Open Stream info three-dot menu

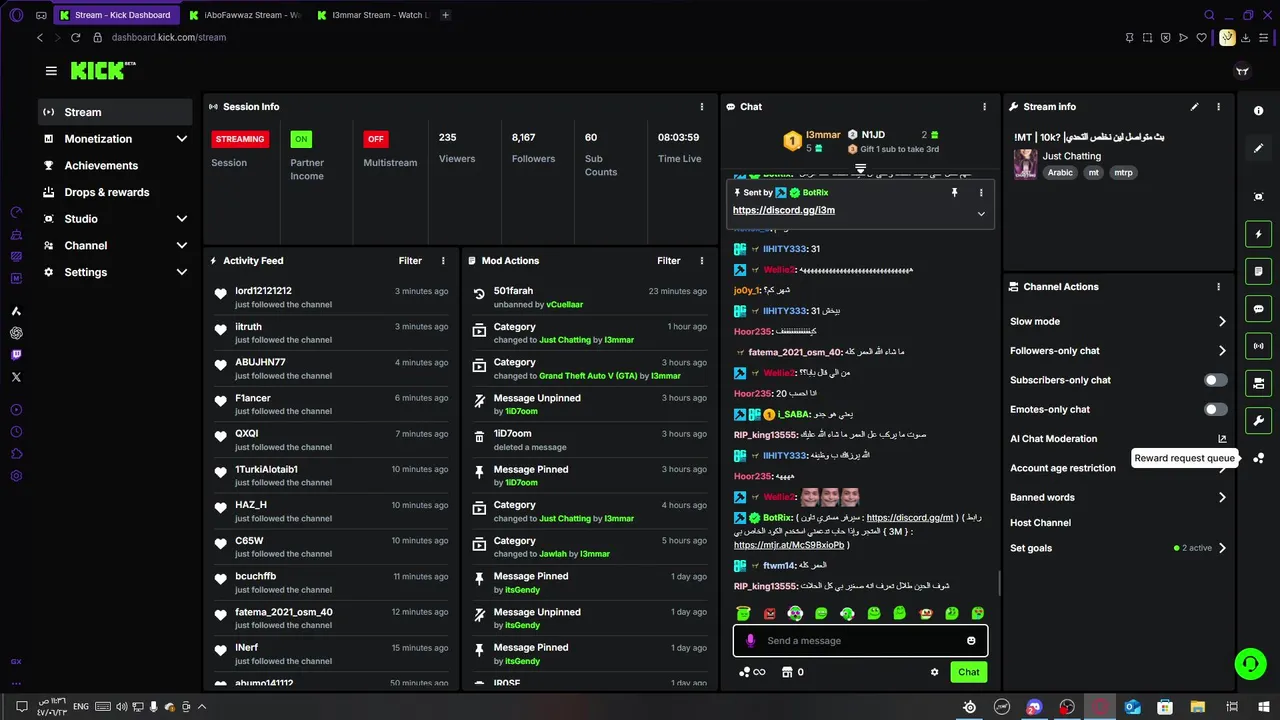coord(1218,107)
